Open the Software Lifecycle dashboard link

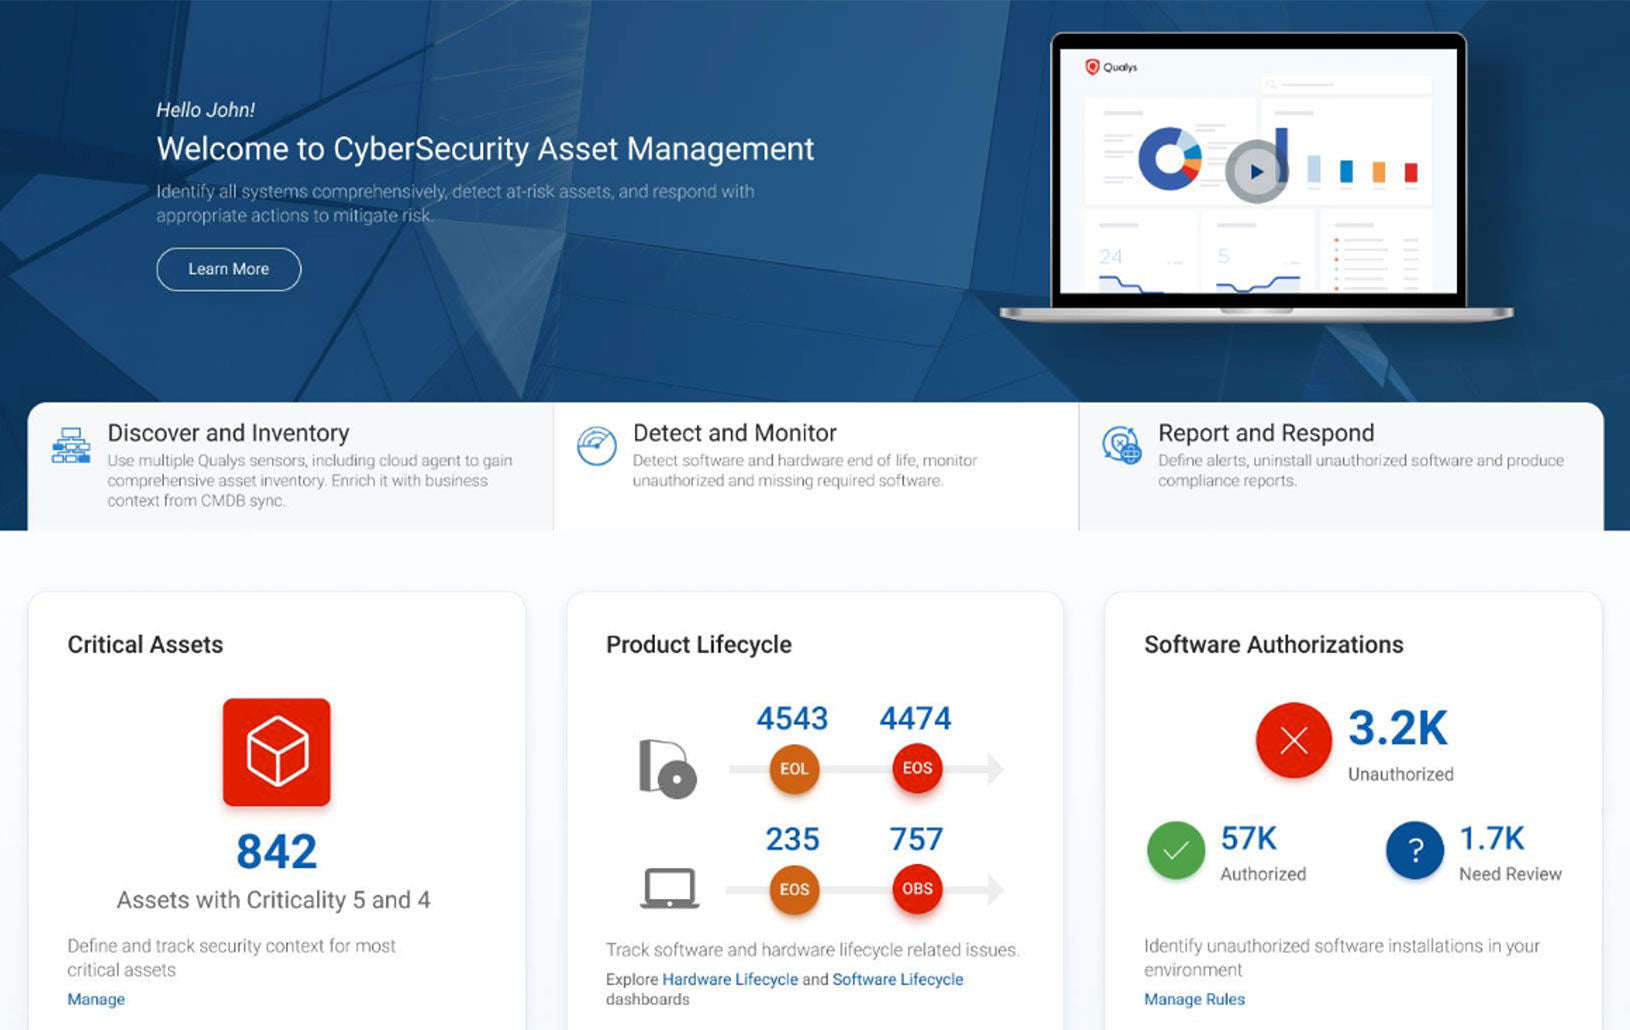point(897,979)
